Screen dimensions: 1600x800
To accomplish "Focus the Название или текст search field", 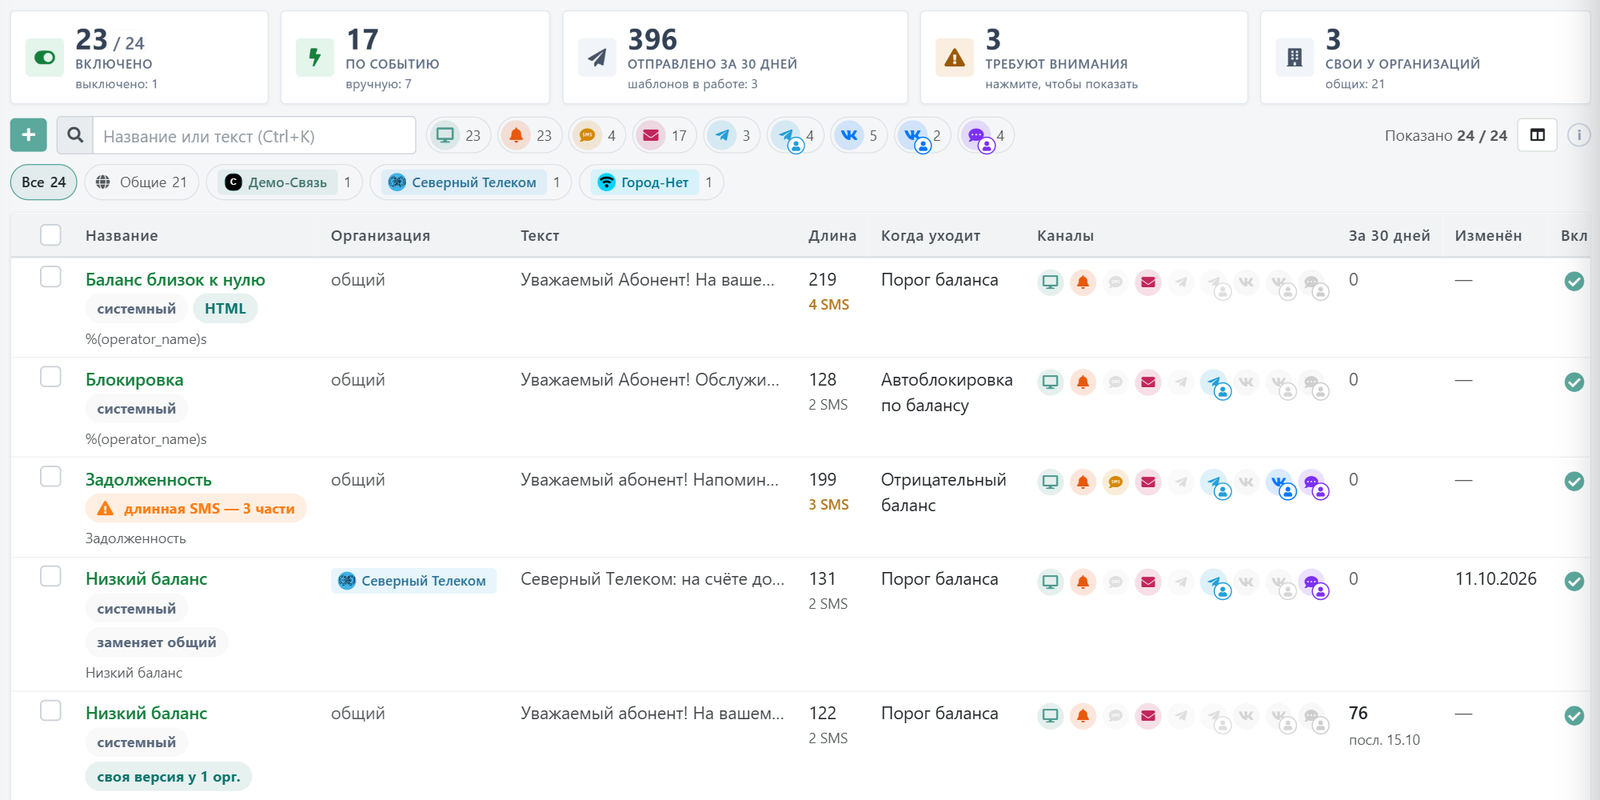I will (x=254, y=135).
